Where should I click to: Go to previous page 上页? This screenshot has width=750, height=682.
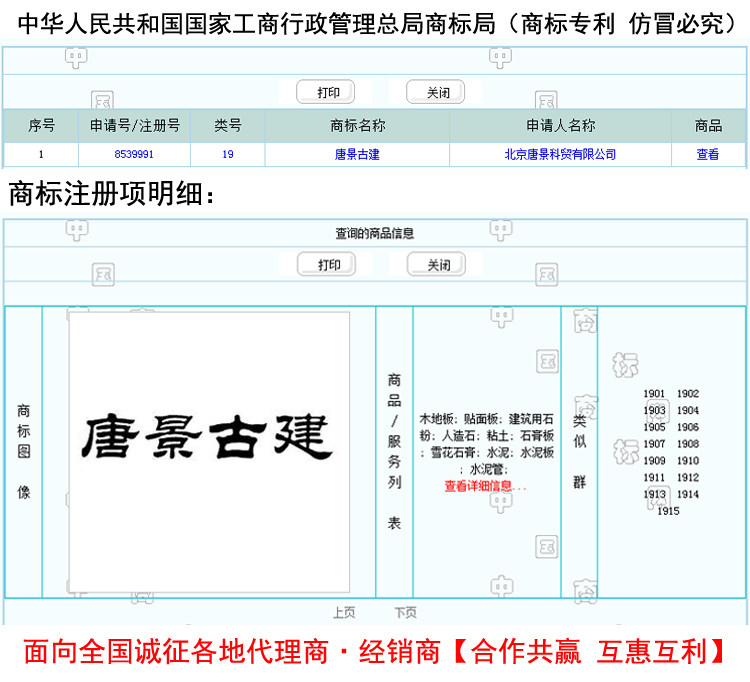coord(344,612)
